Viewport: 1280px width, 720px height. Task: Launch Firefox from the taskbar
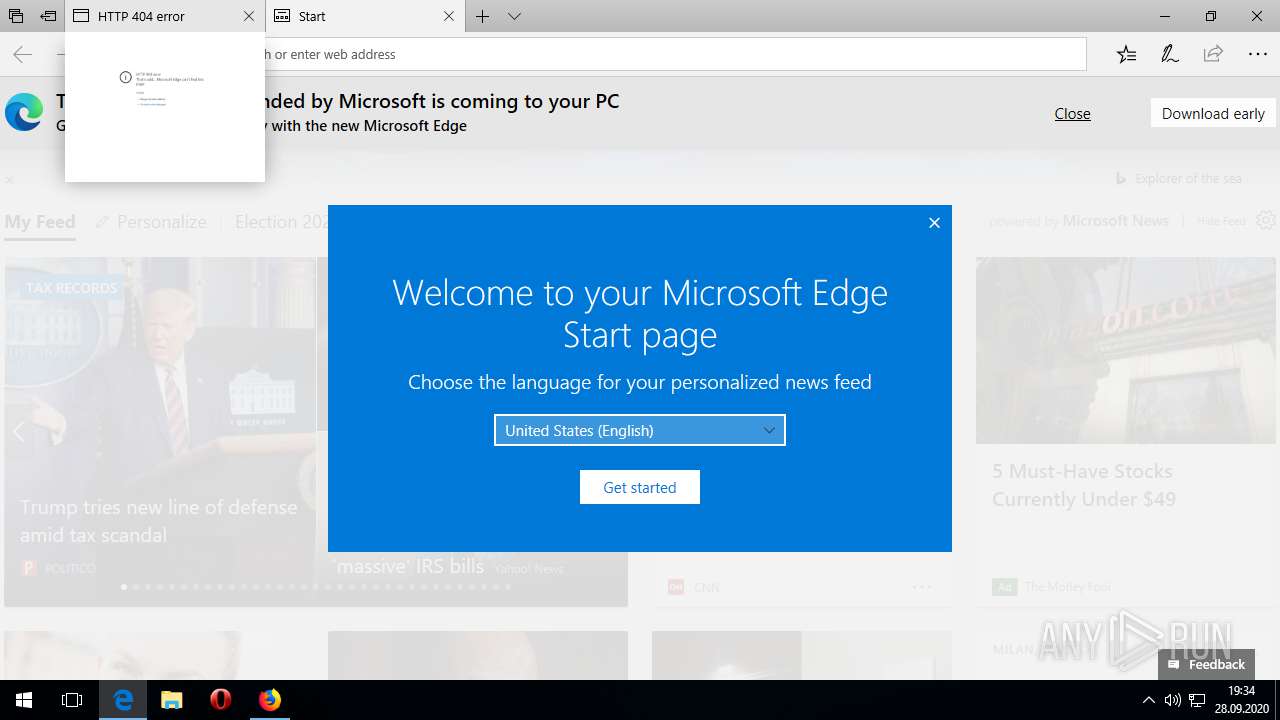coord(270,700)
